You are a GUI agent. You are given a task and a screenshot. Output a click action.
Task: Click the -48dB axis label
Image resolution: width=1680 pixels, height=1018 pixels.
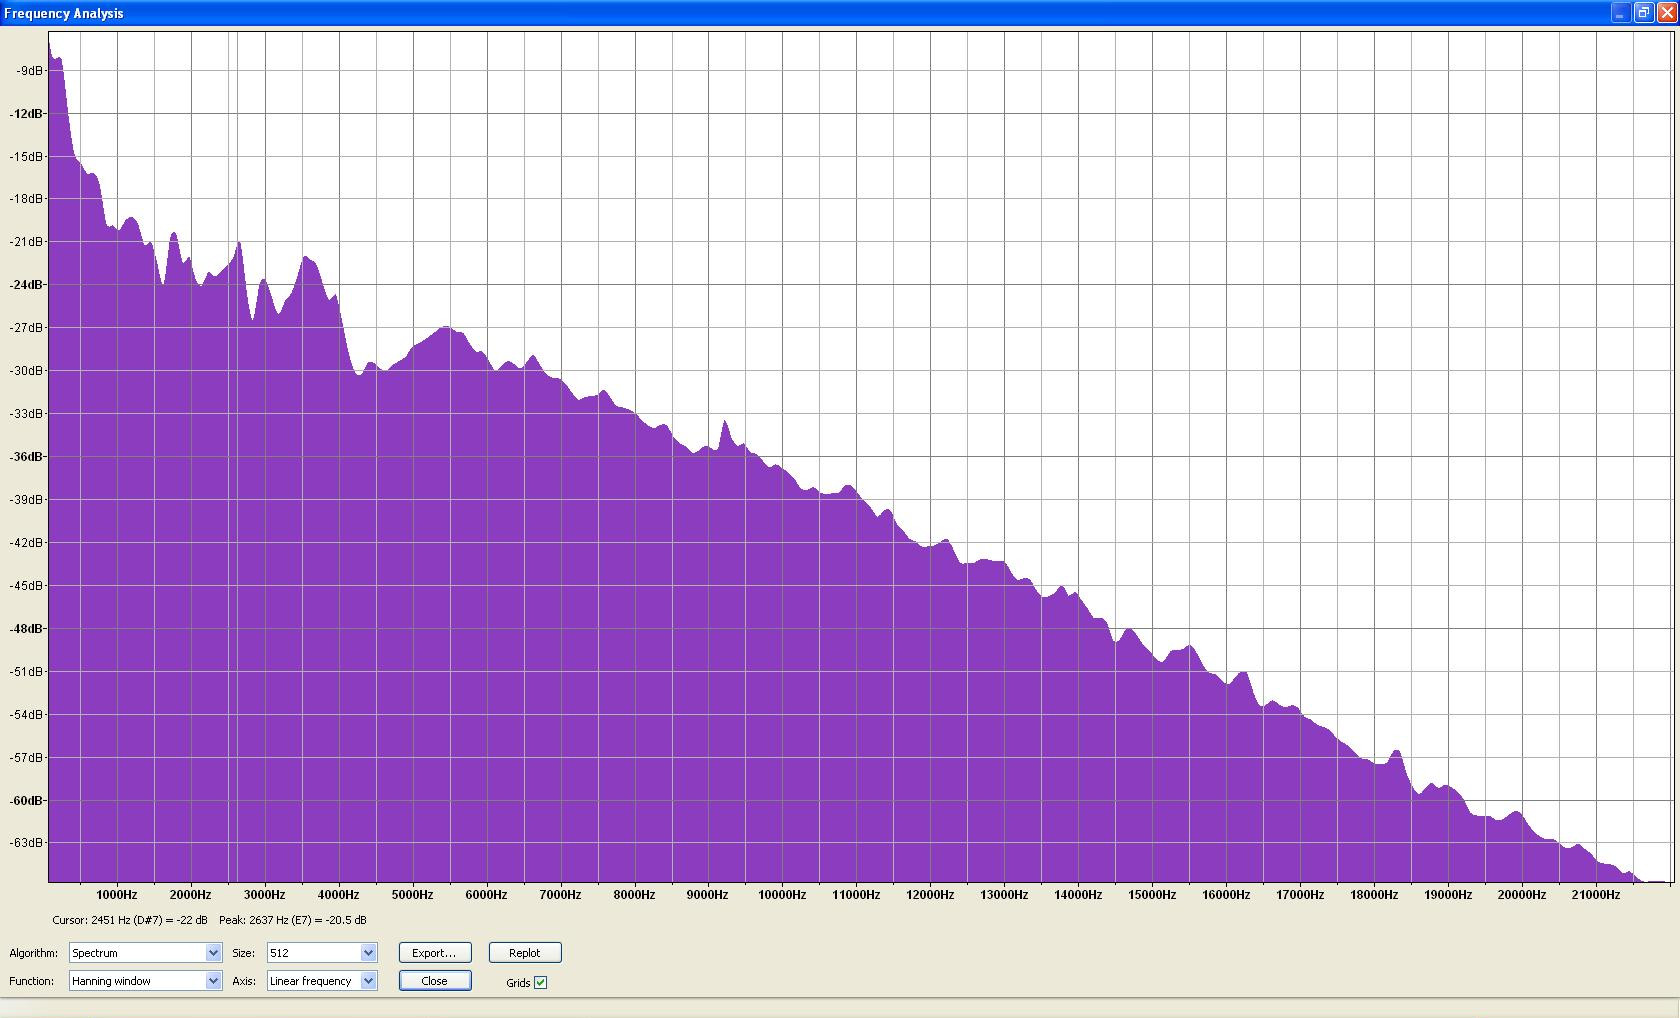(x=27, y=629)
